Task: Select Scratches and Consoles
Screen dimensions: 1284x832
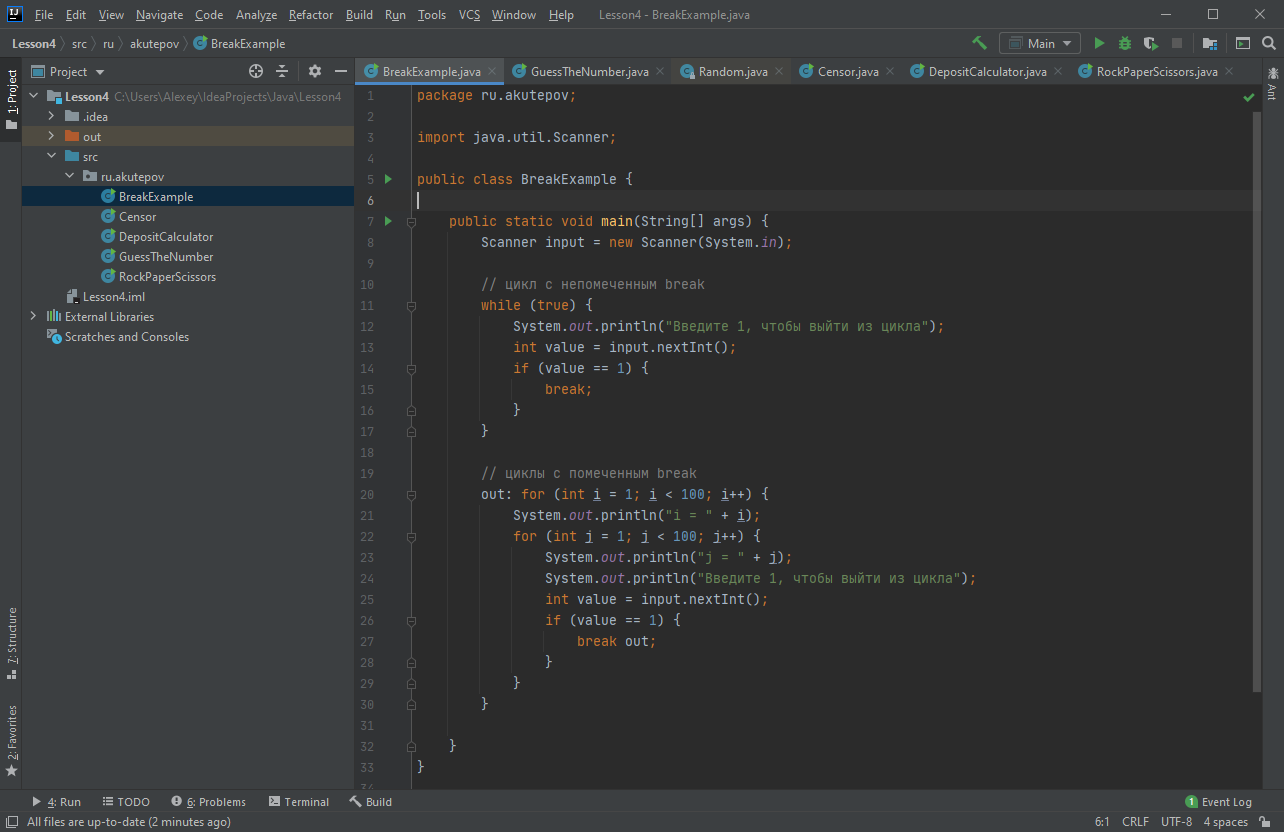Action: coord(127,336)
